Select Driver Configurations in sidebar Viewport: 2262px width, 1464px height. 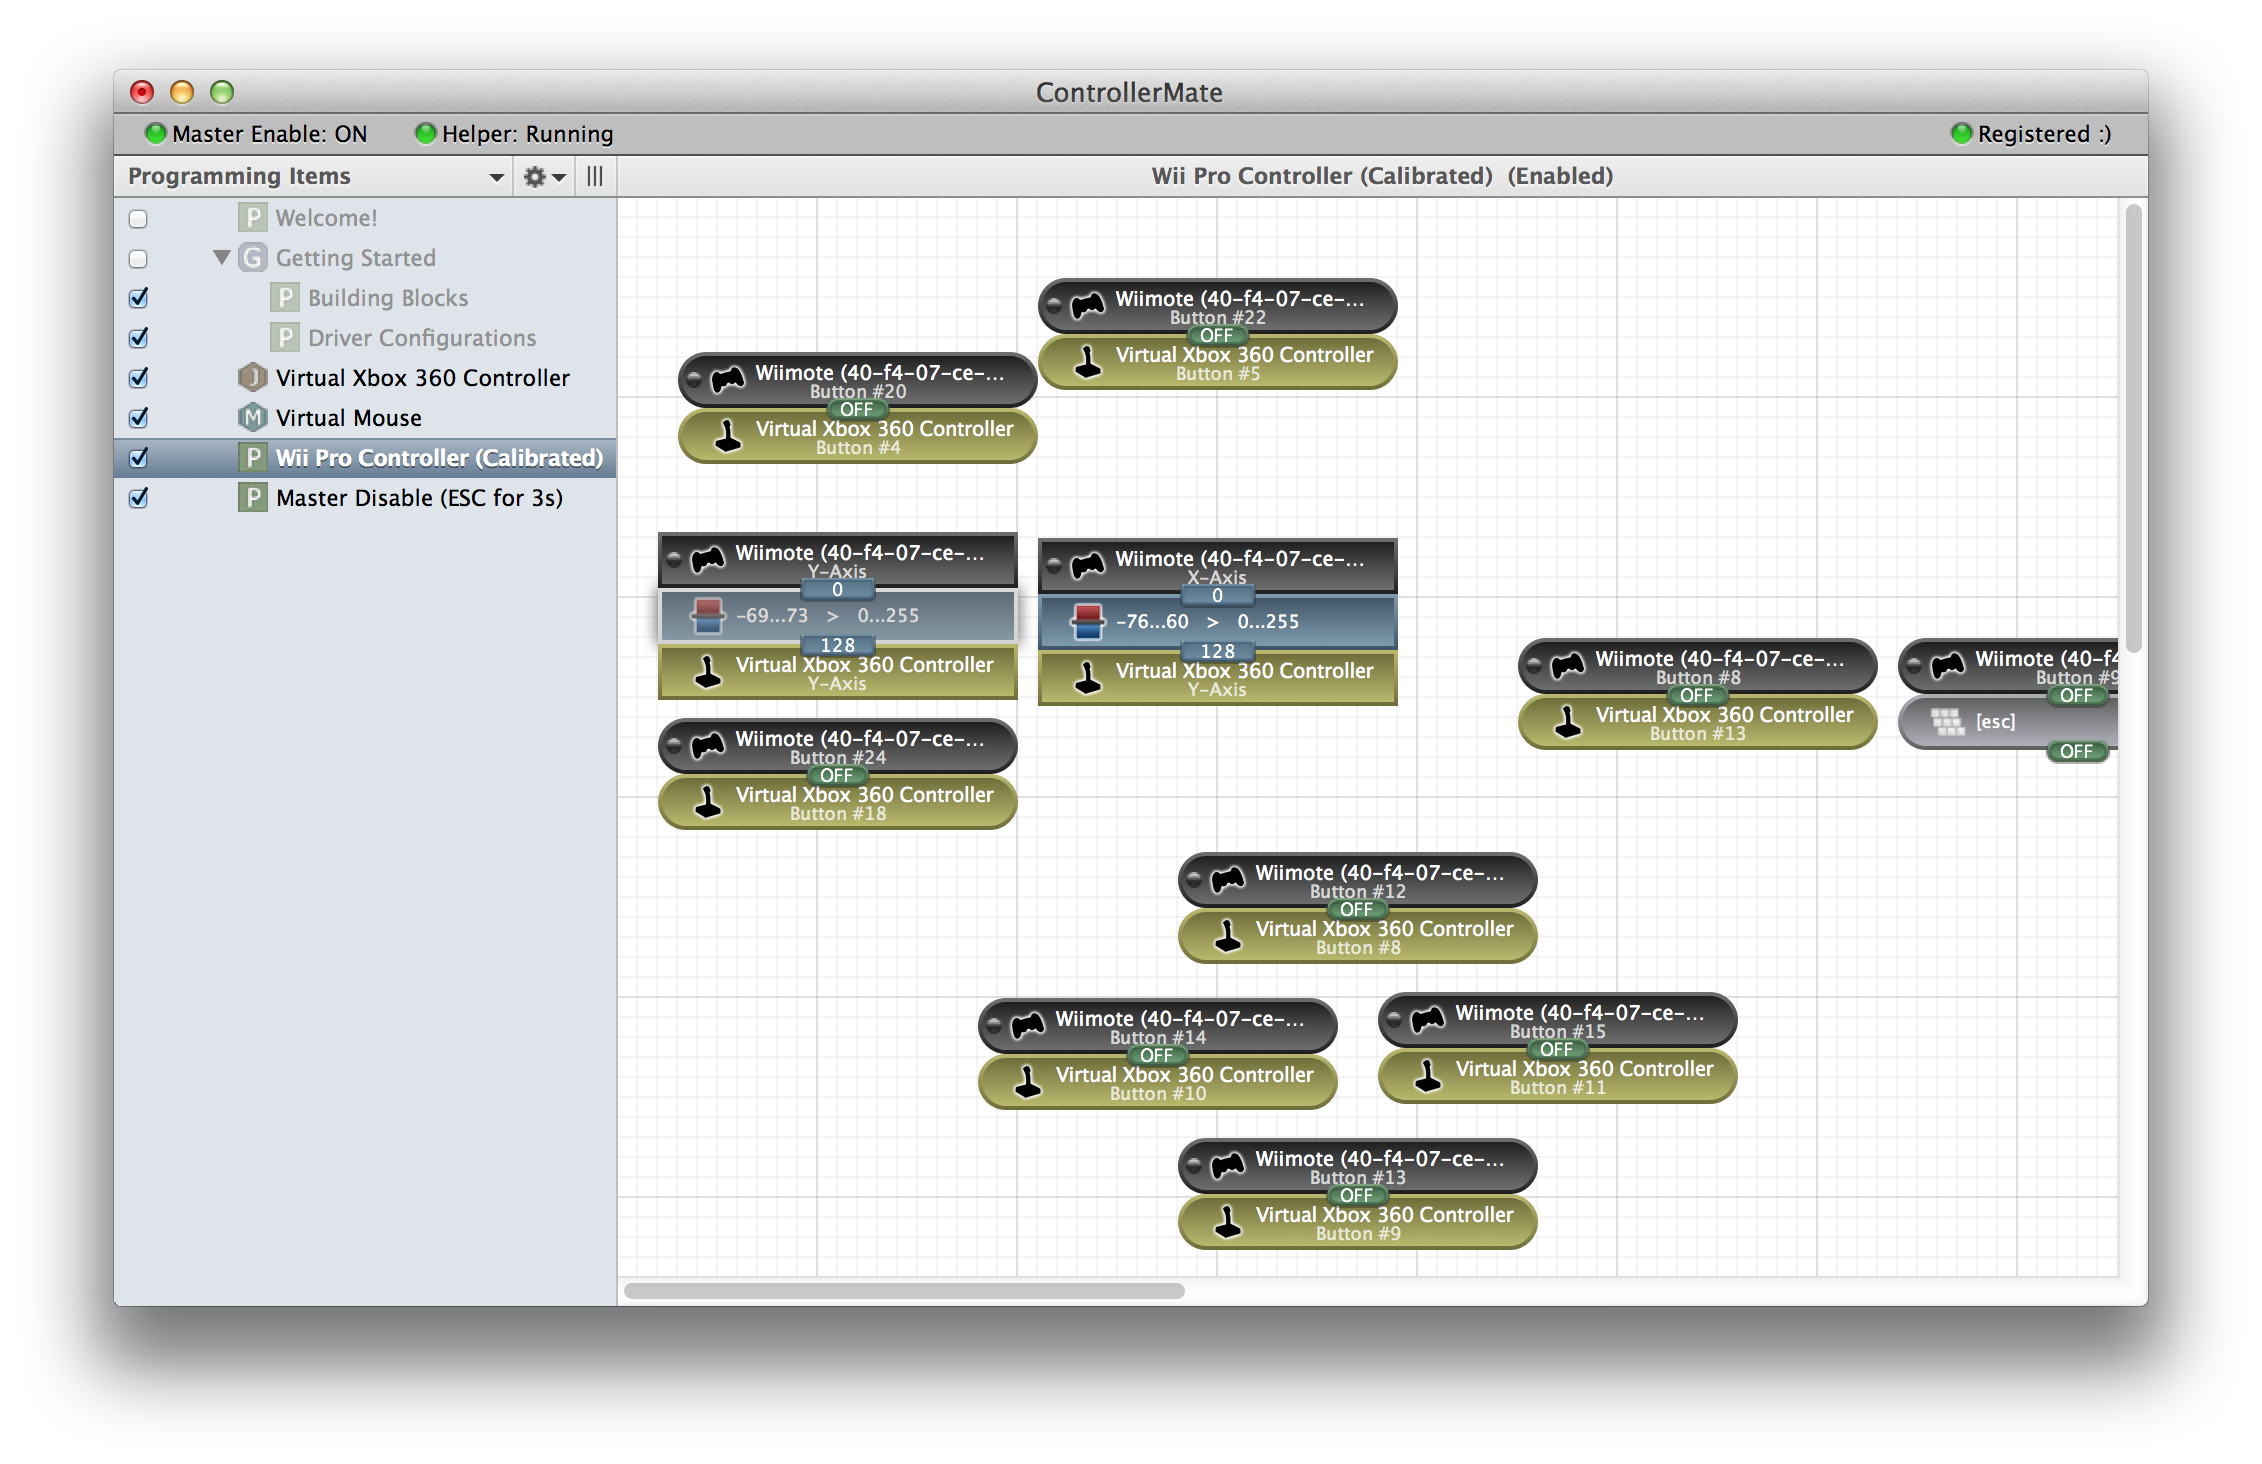421,338
